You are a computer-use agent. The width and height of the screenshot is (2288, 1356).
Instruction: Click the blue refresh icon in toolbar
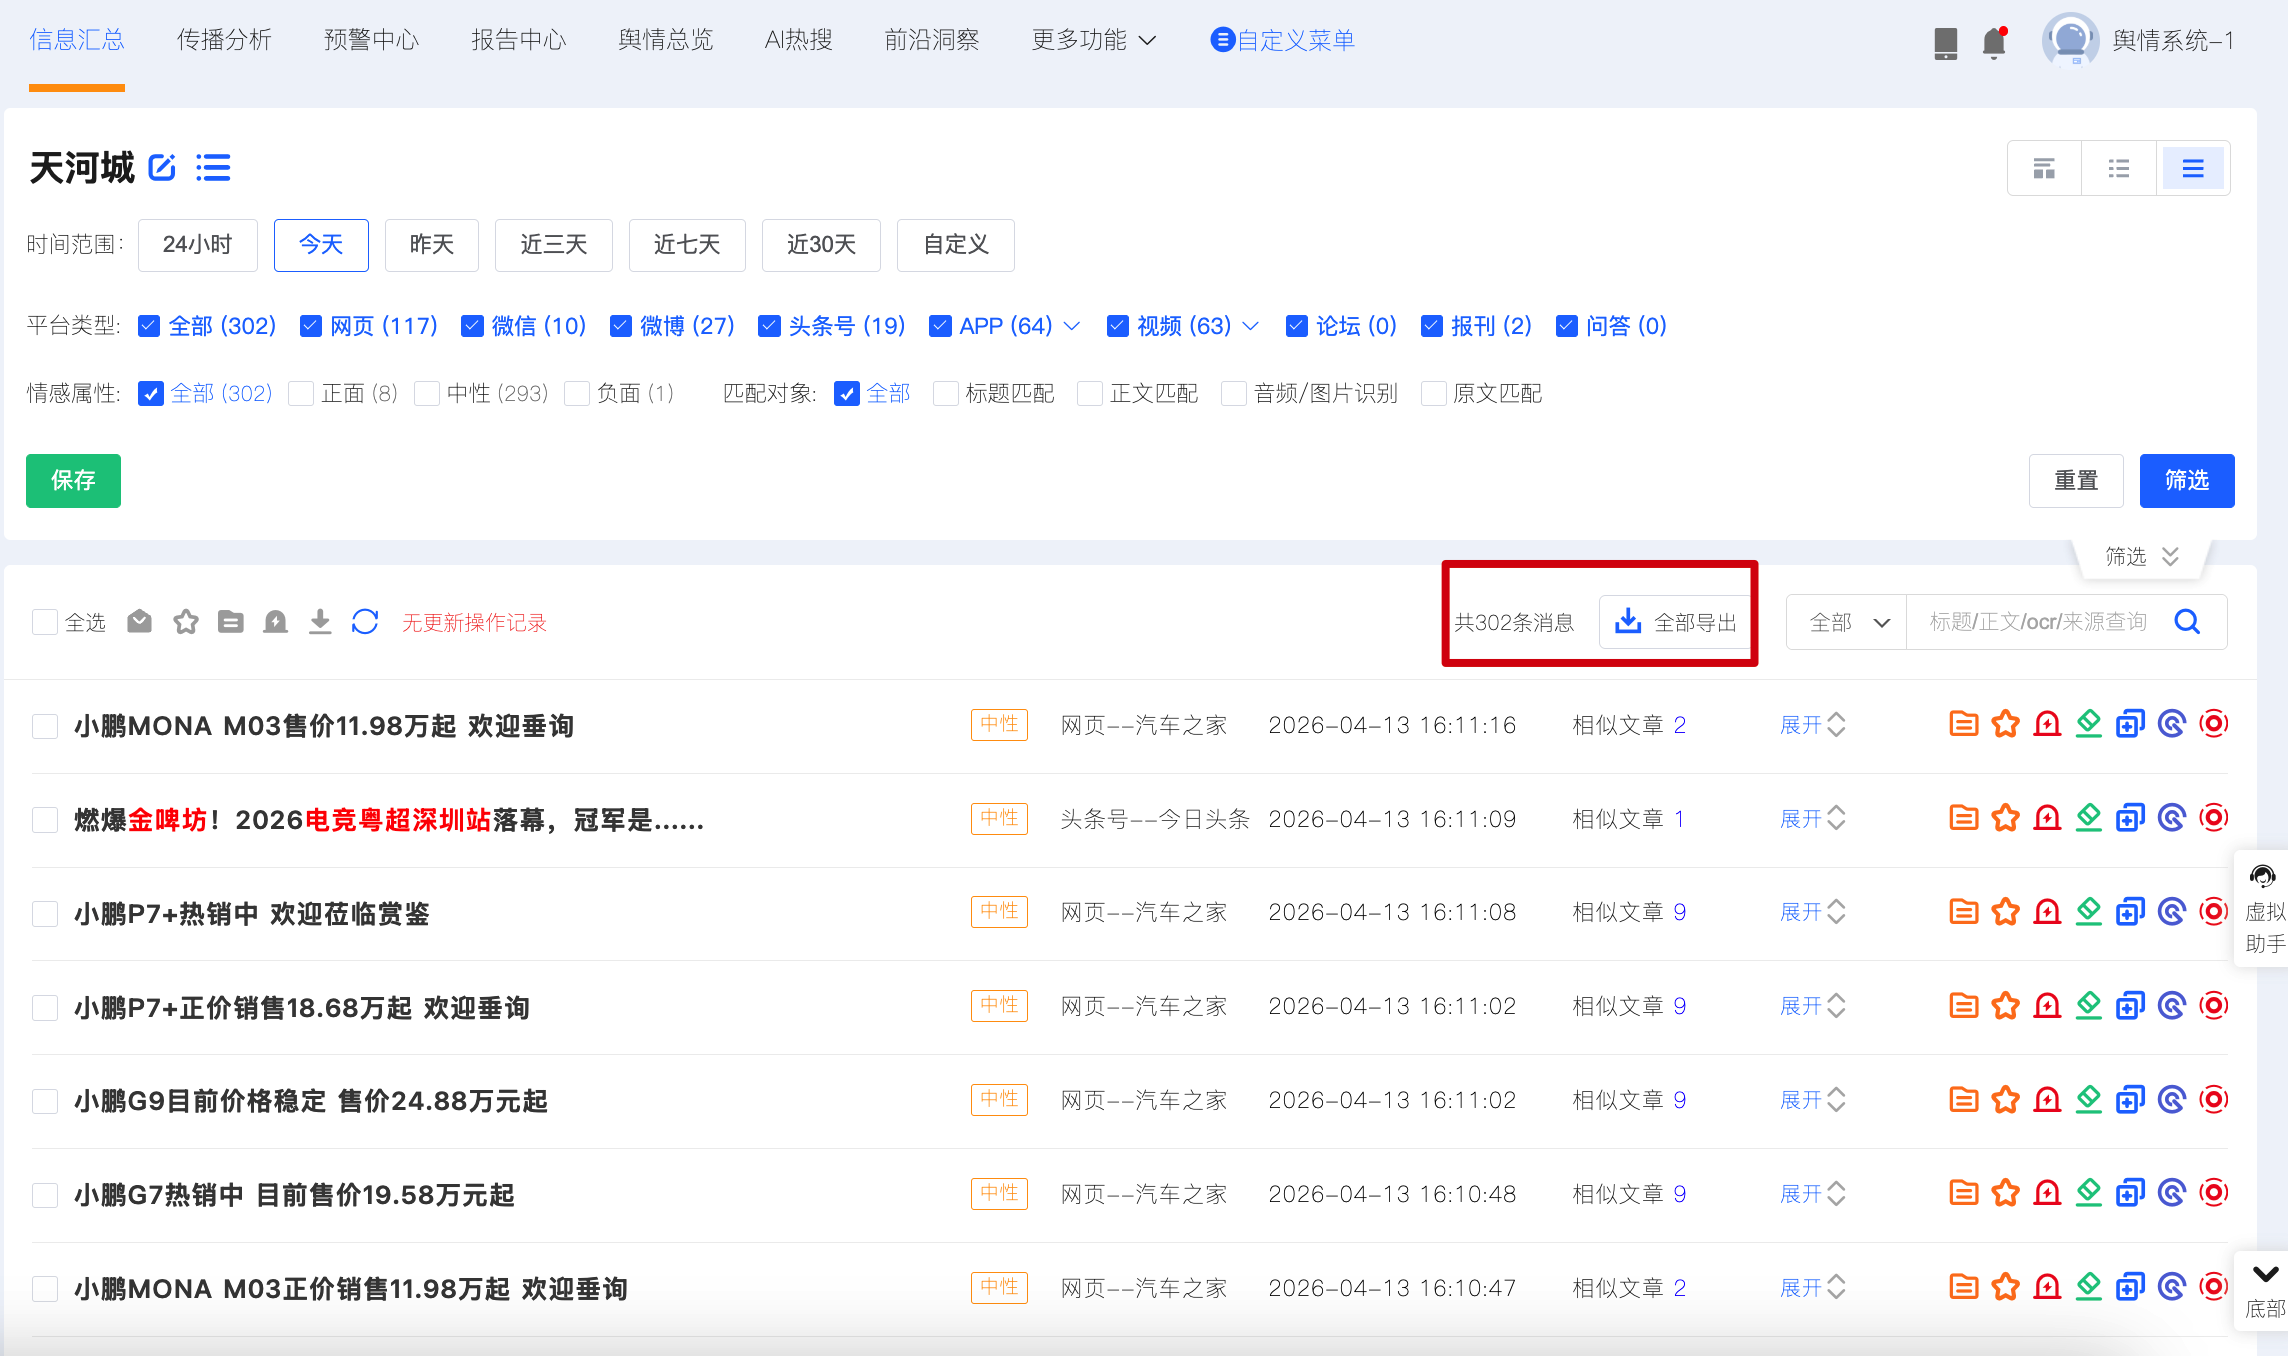click(365, 622)
